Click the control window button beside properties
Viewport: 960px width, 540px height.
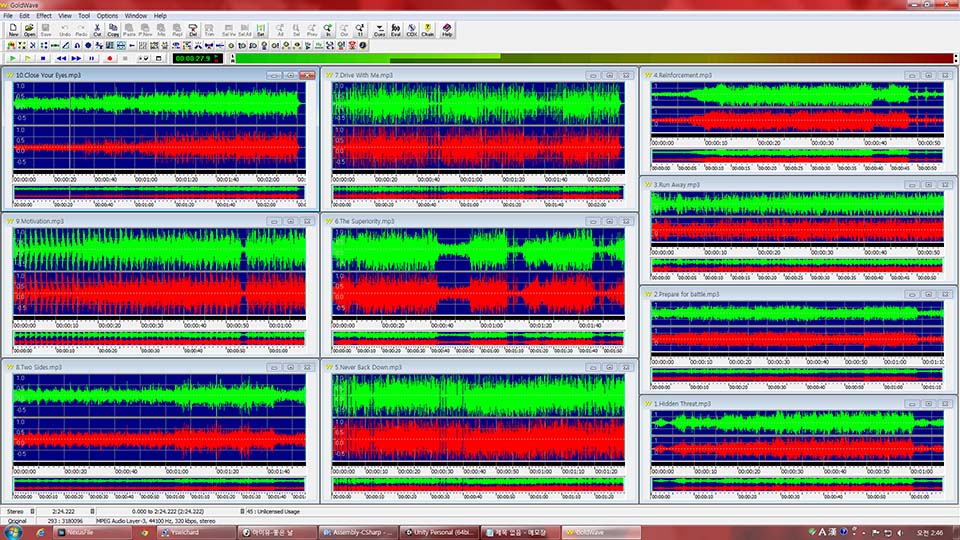[159, 58]
